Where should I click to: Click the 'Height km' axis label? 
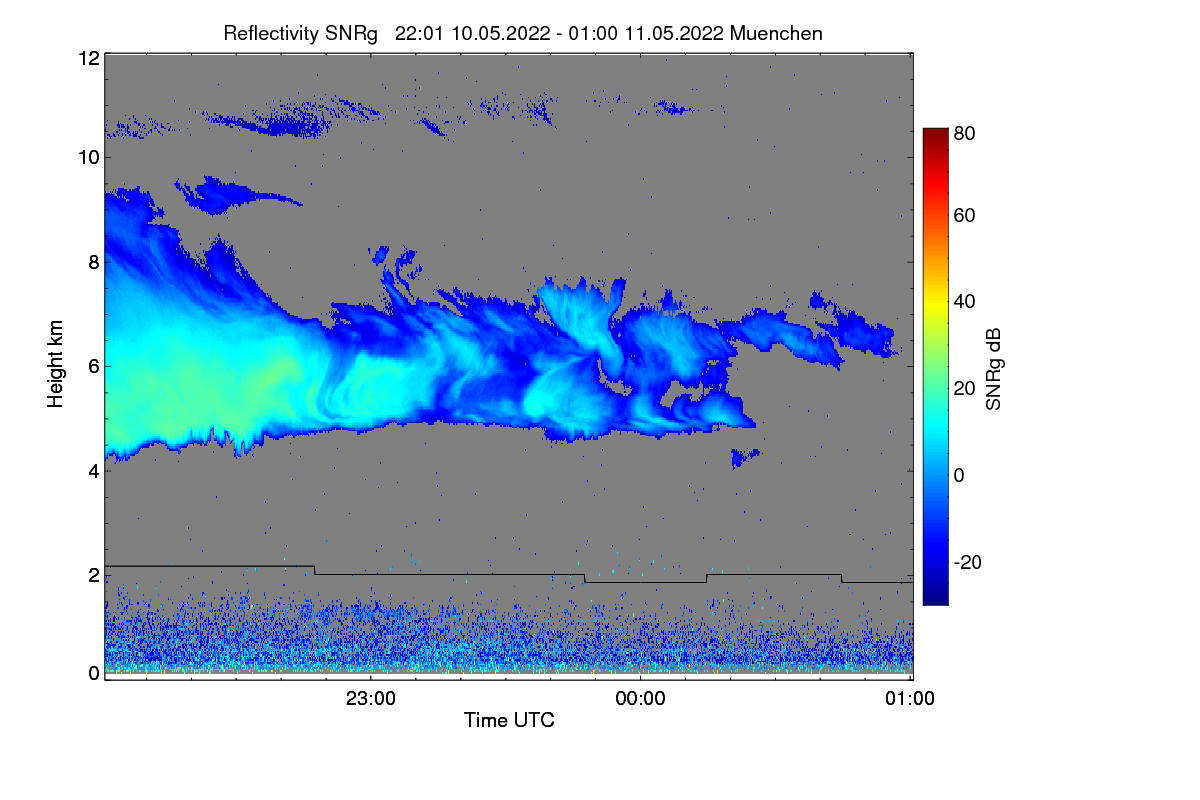(56, 365)
